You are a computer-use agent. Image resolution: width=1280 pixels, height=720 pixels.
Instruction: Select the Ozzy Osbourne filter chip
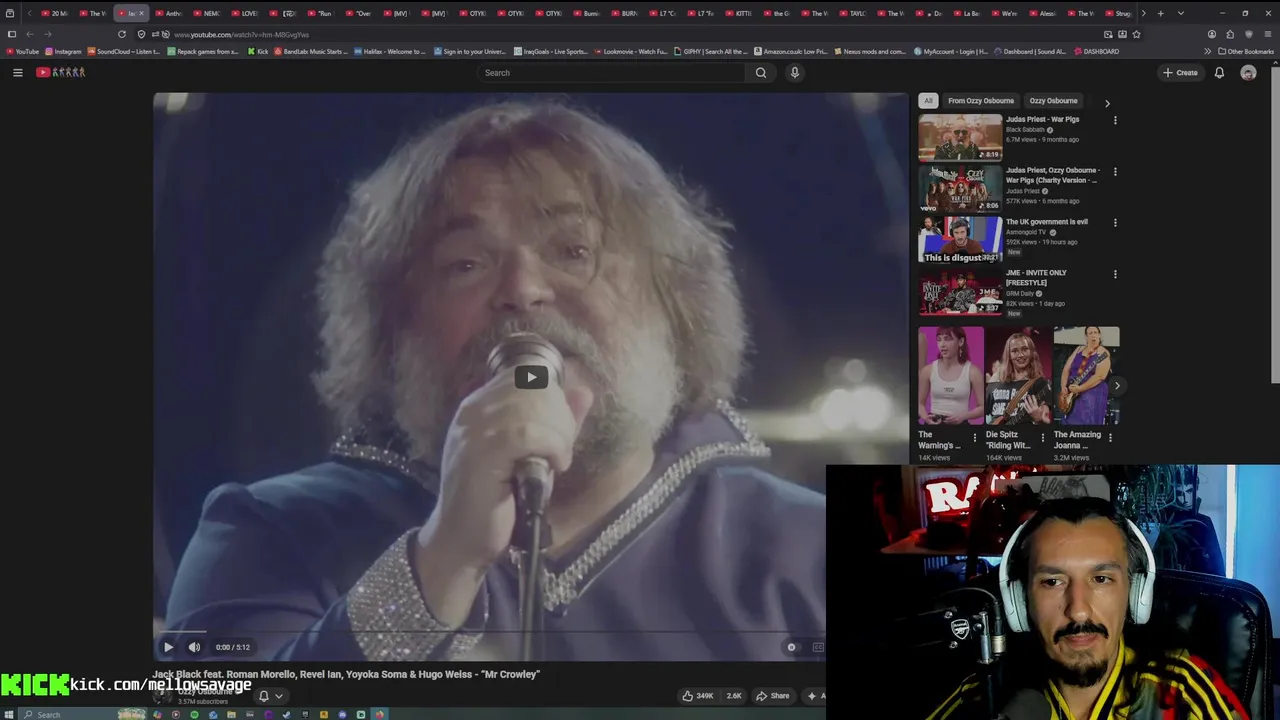[x=1053, y=101]
